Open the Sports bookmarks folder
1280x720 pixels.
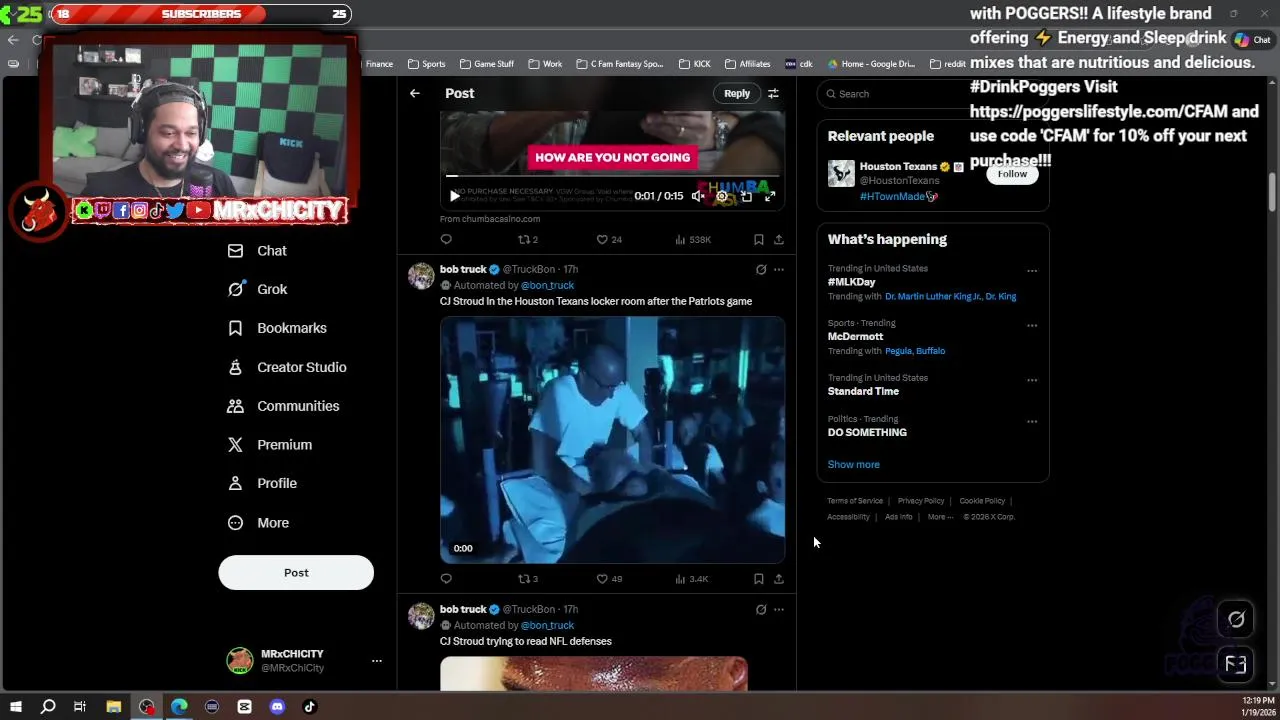426,64
